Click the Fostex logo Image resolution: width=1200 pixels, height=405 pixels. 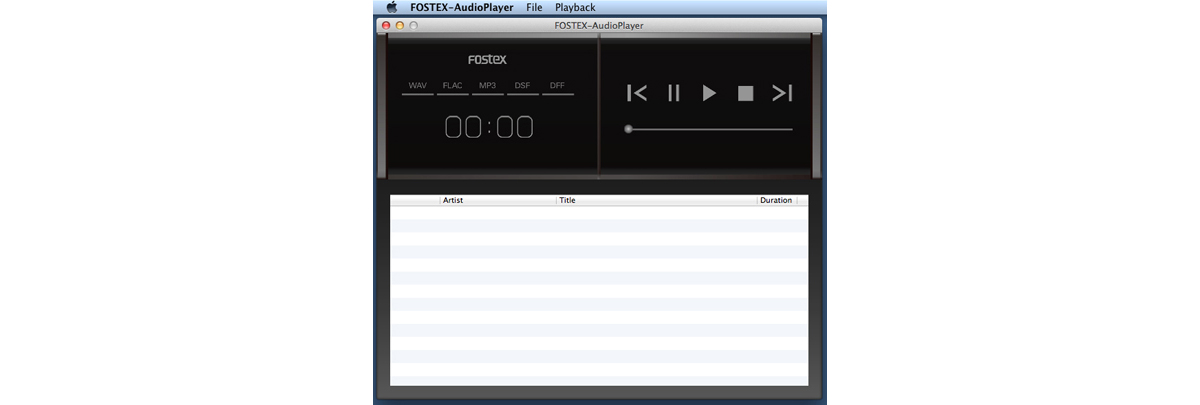click(x=488, y=60)
